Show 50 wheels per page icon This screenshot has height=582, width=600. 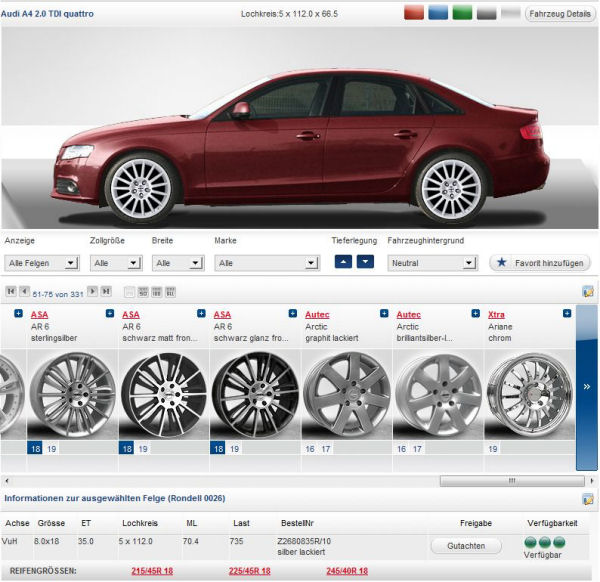[x=143, y=292]
